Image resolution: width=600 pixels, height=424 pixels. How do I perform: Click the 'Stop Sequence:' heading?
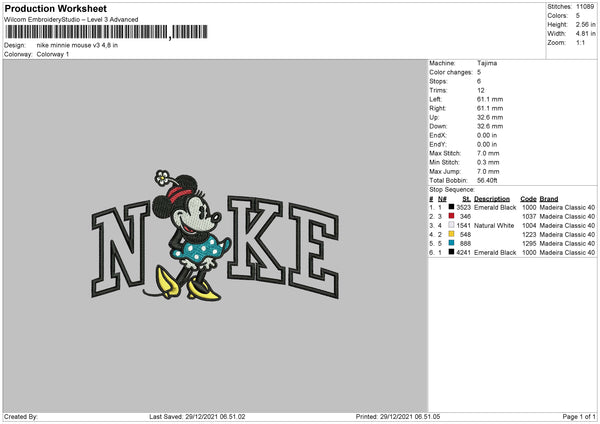pos(452,189)
